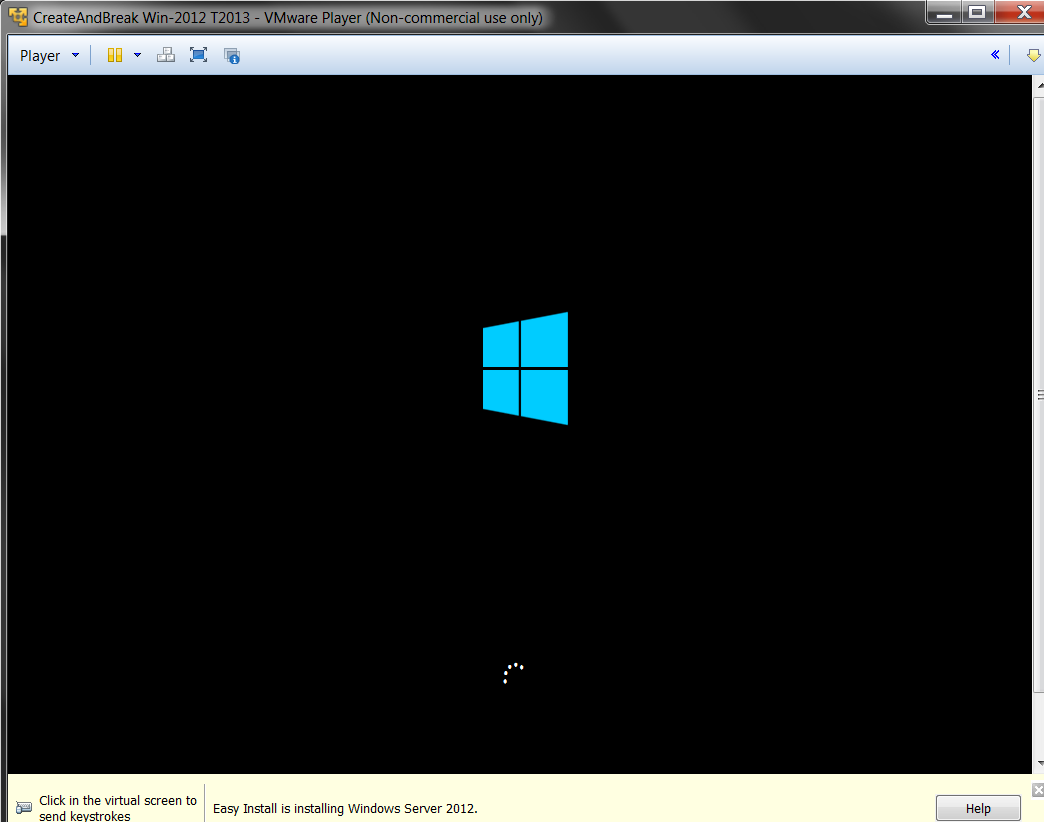This screenshot has height=822, width=1044.
Task: Close the Easy Install notification bar
Action: 1037,790
